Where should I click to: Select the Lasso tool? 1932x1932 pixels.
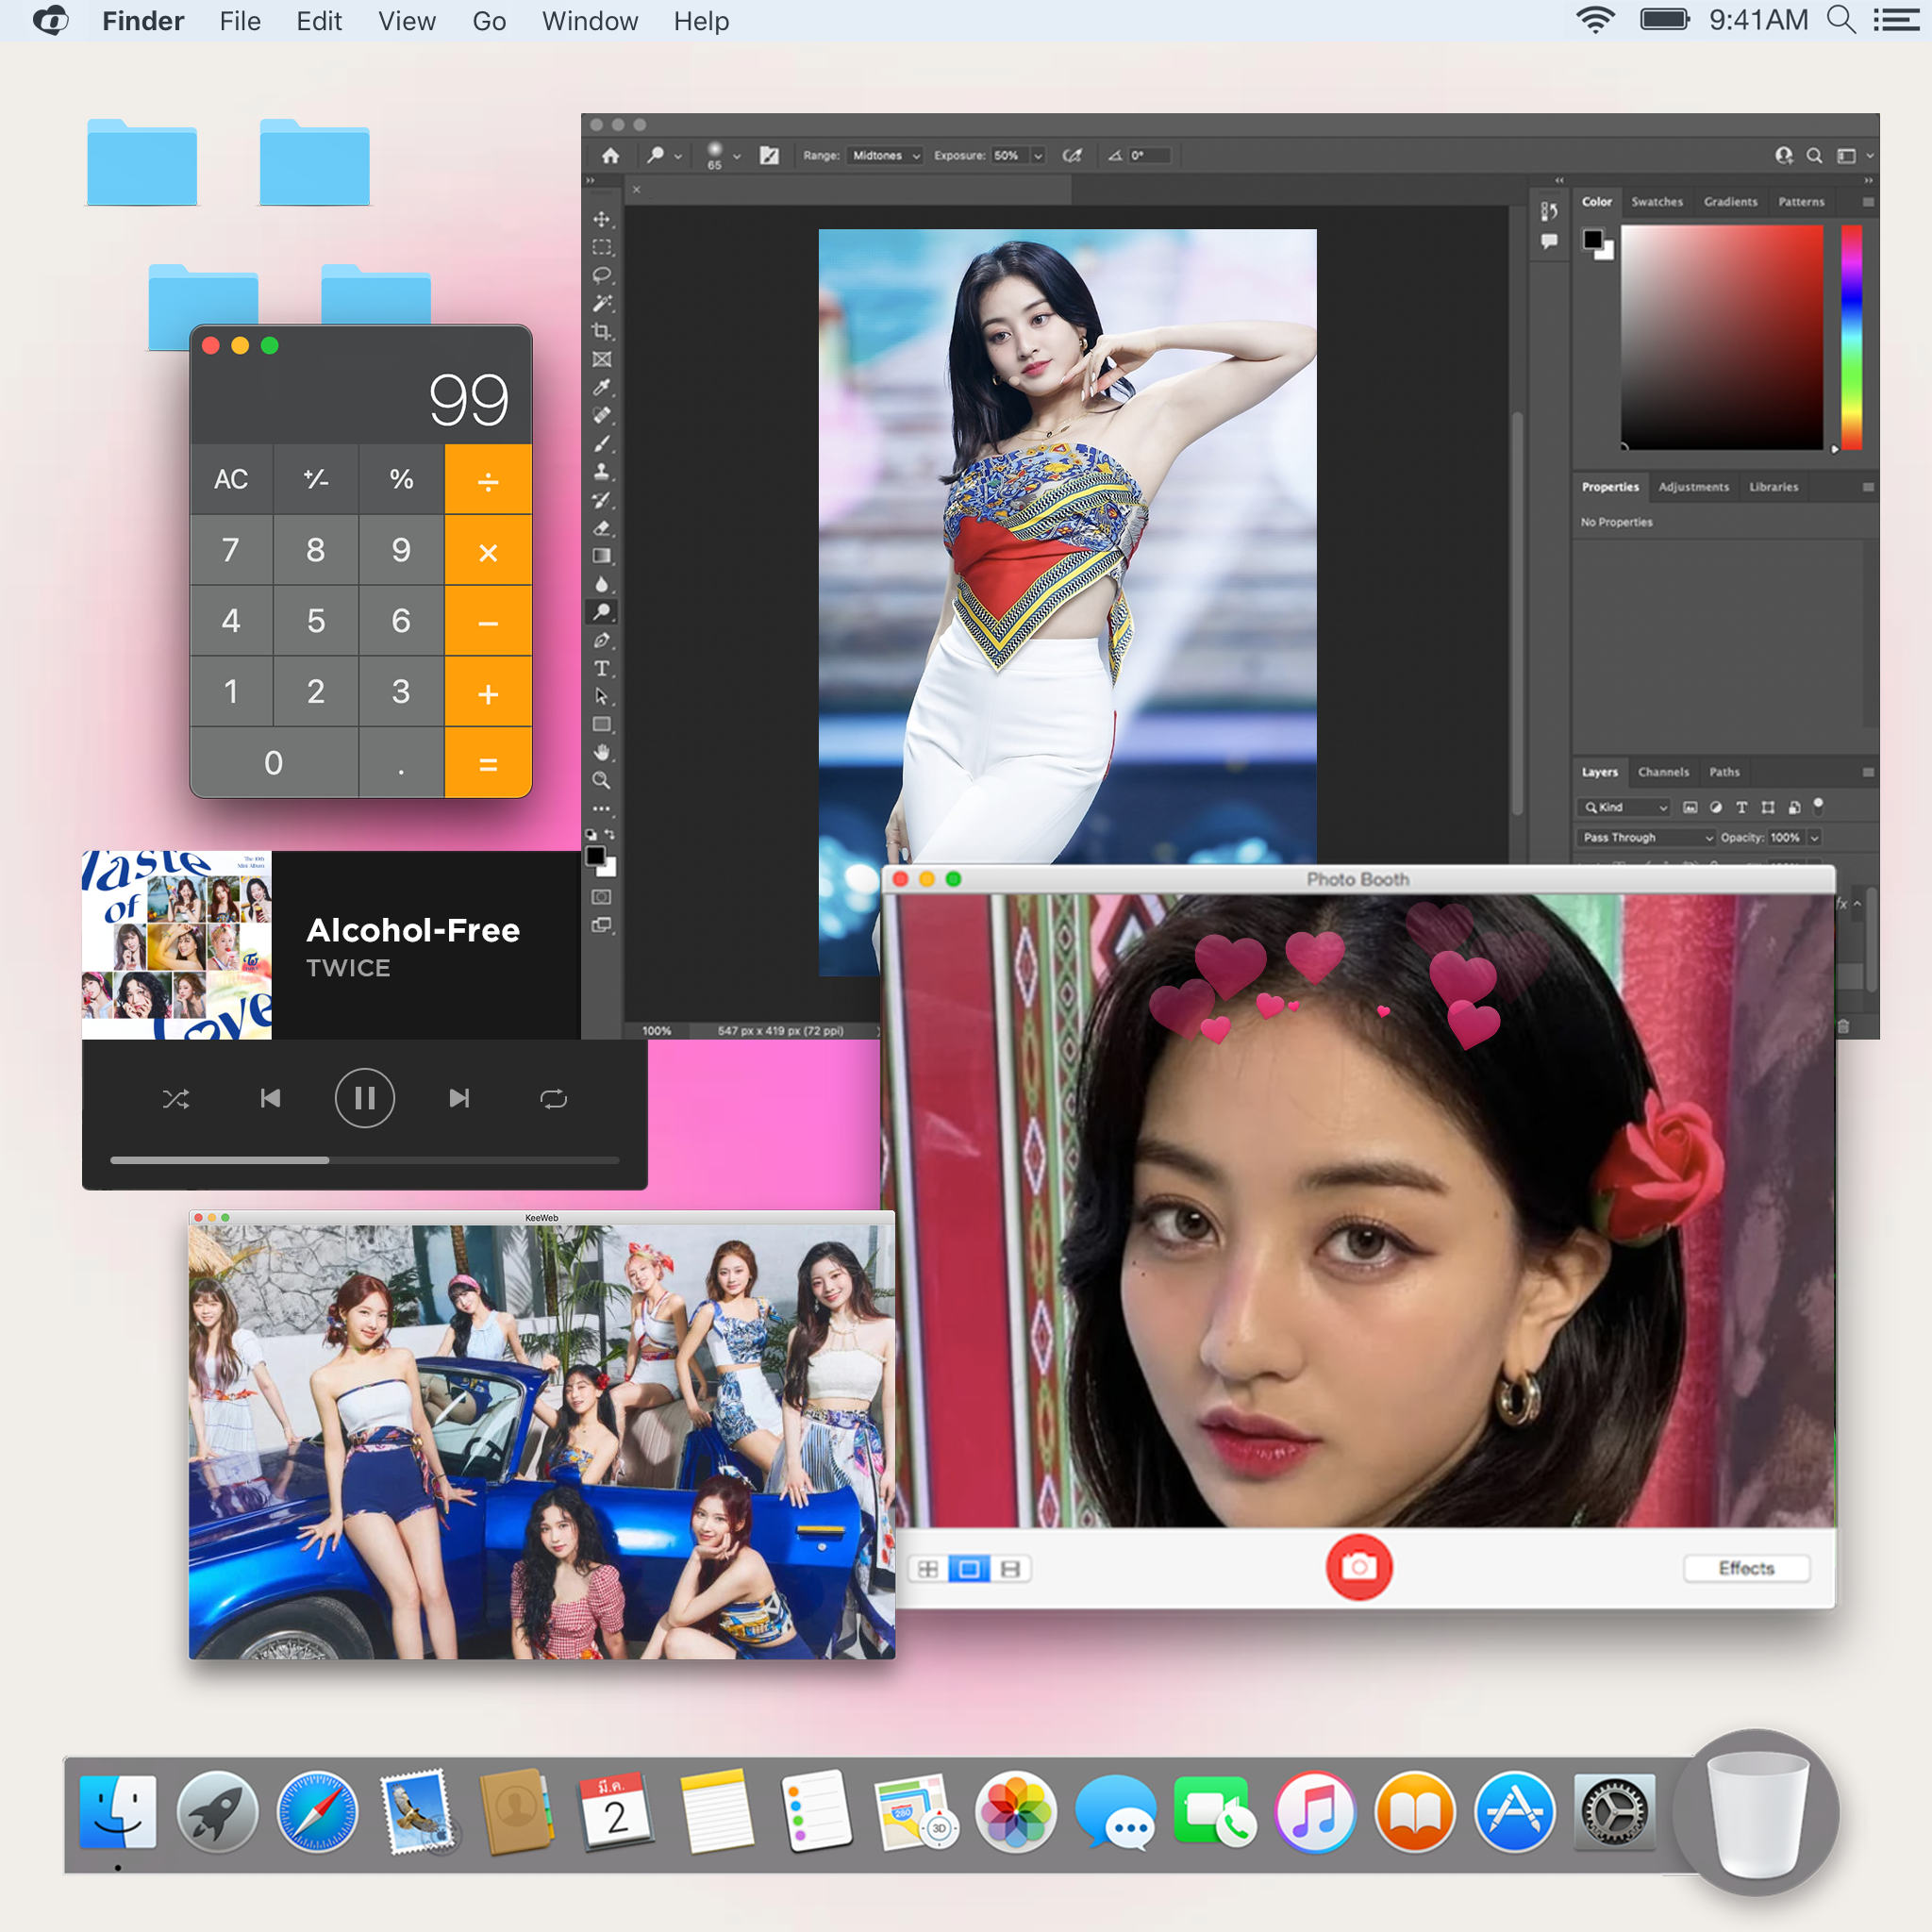tap(601, 275)
